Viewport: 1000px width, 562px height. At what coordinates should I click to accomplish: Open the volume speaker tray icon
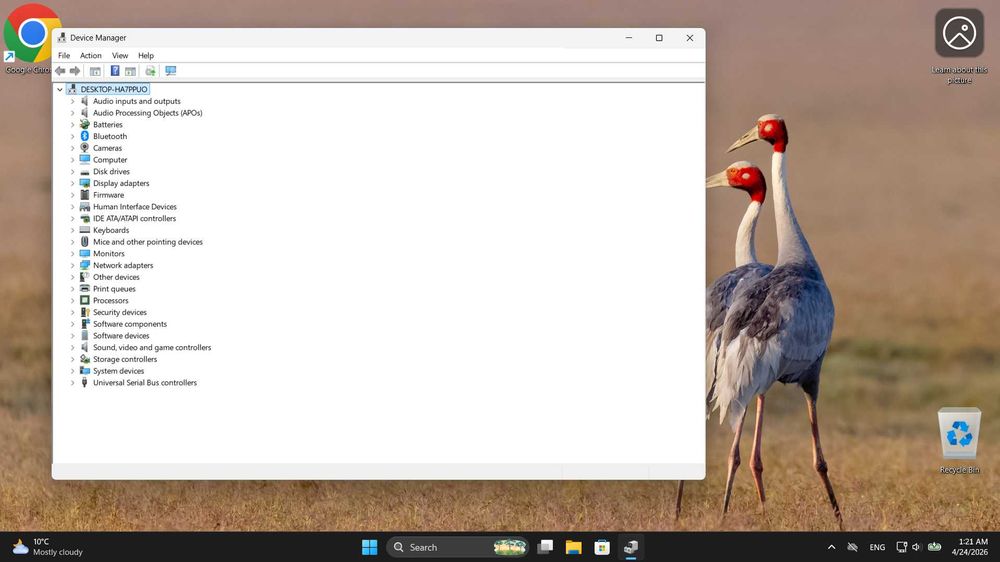[x=916, y=547]
